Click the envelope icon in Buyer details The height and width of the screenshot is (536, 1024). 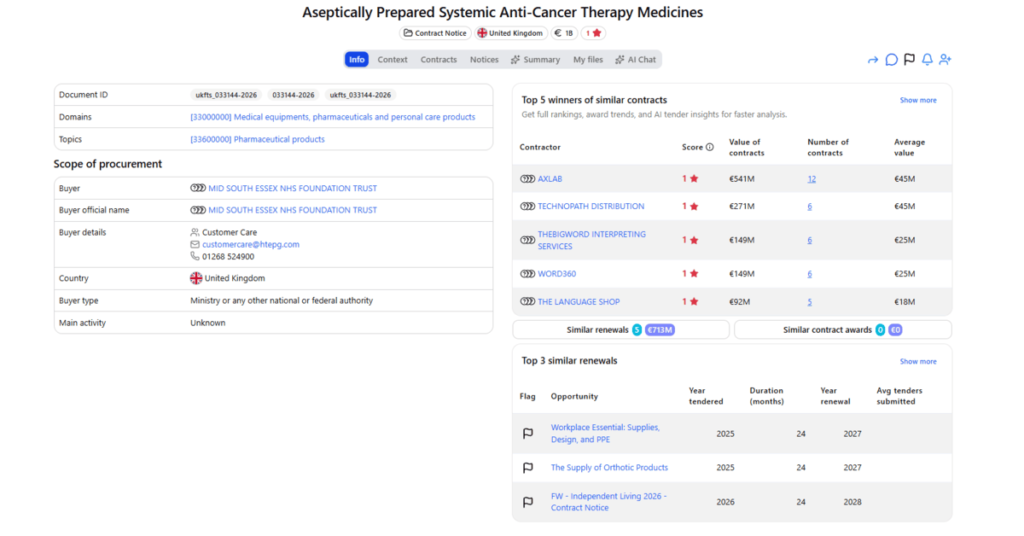coord(195,244)
